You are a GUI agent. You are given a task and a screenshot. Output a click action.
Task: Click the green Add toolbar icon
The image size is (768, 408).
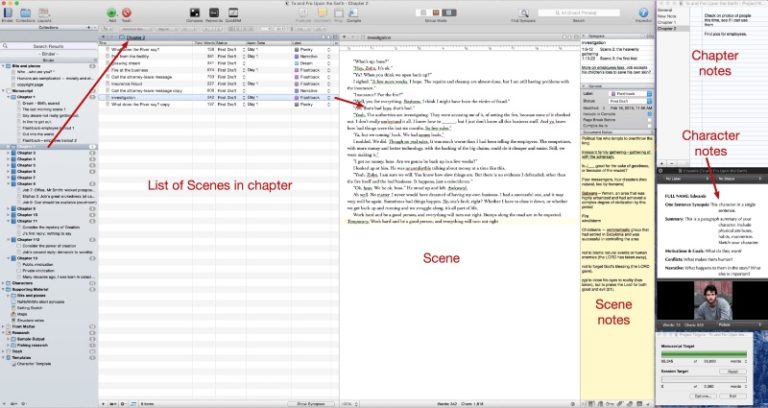click(112, 13)
